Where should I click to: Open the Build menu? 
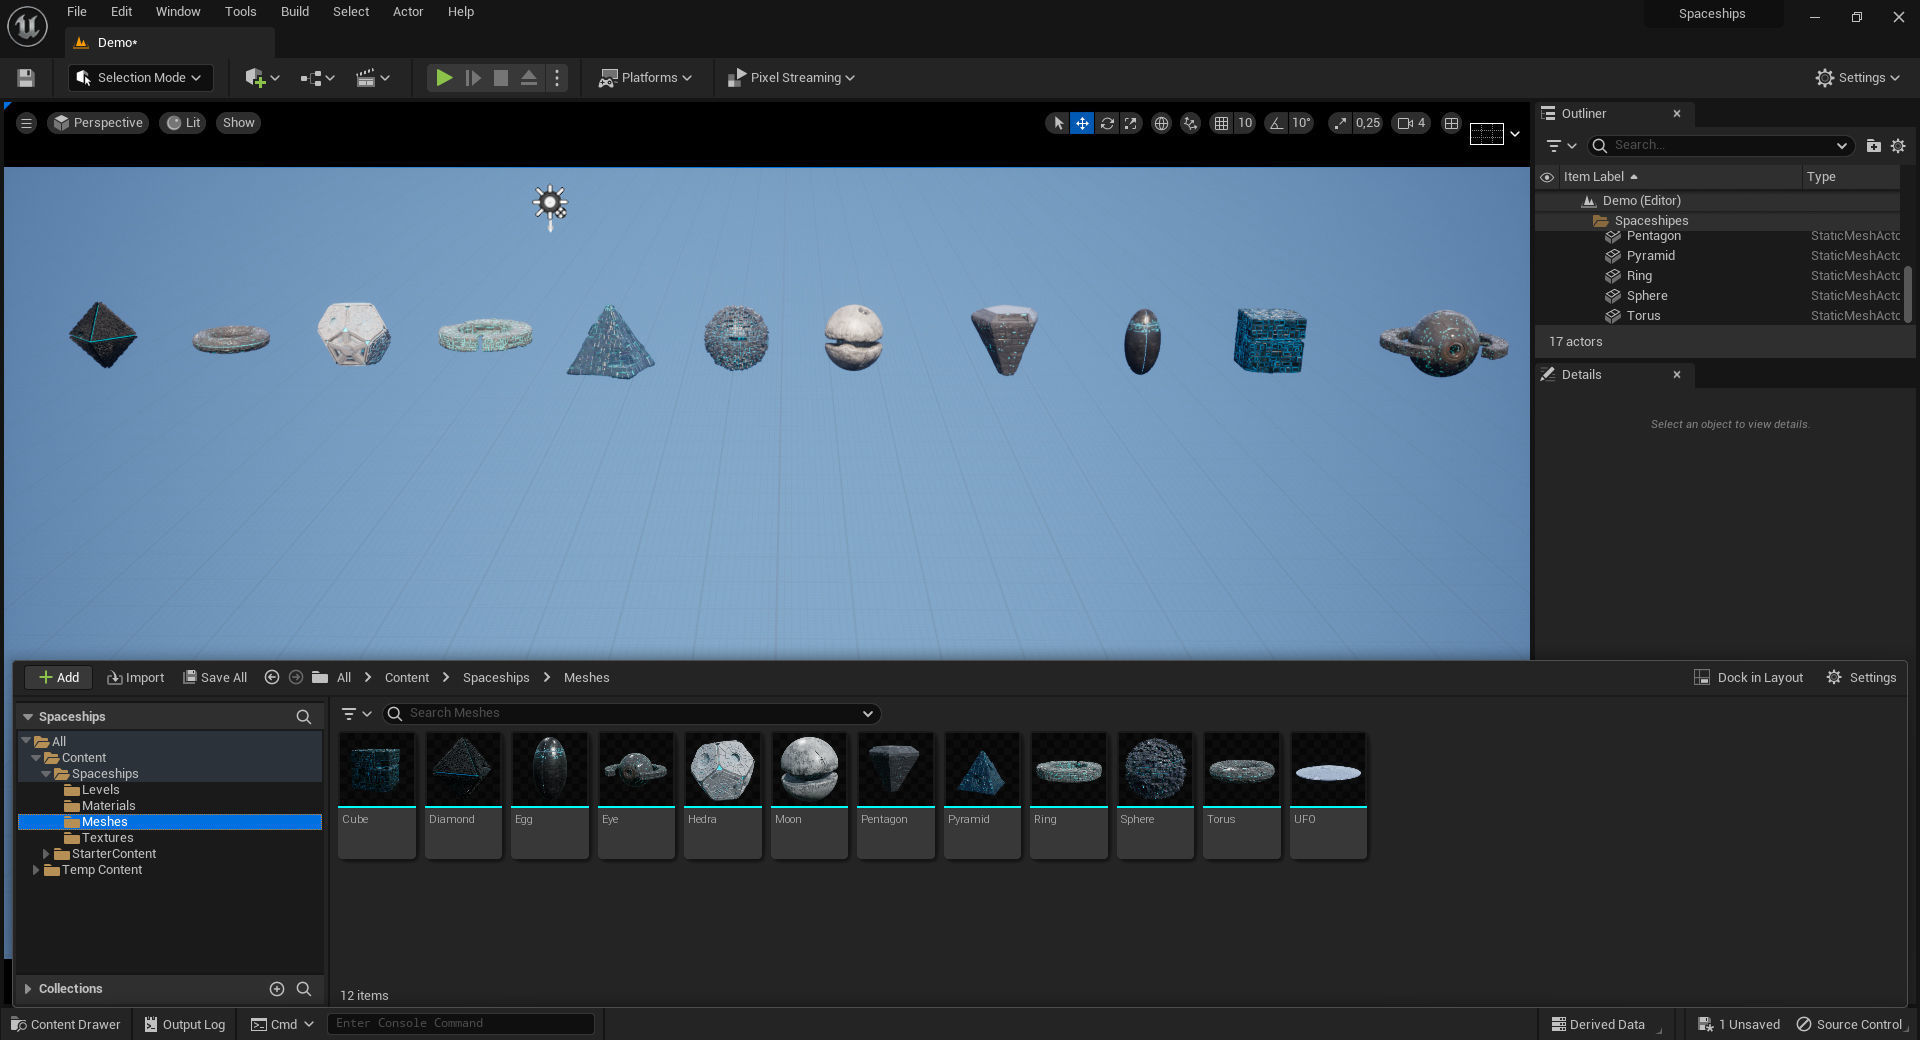click(294, 11)
